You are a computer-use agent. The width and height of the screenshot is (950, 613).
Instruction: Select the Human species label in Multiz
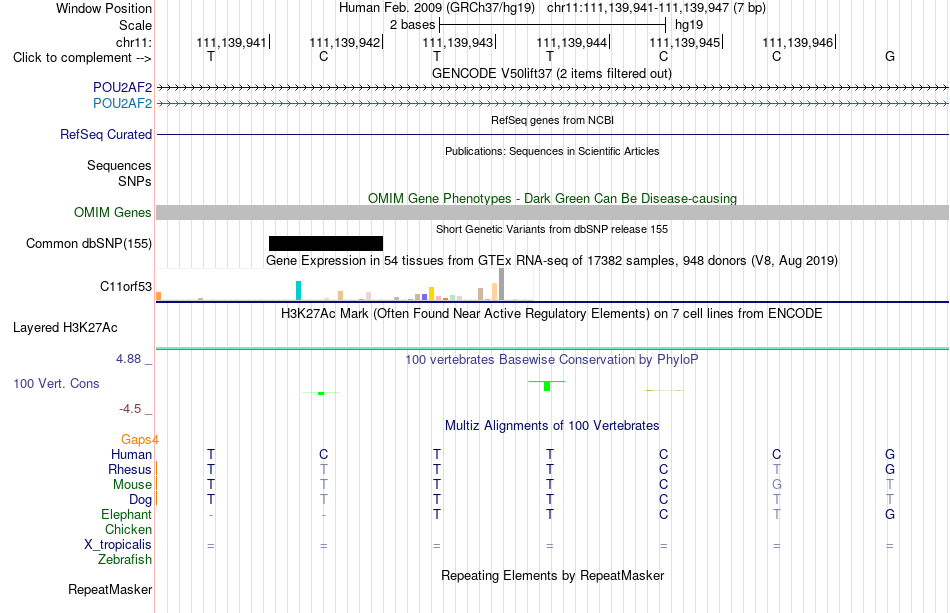131,454
